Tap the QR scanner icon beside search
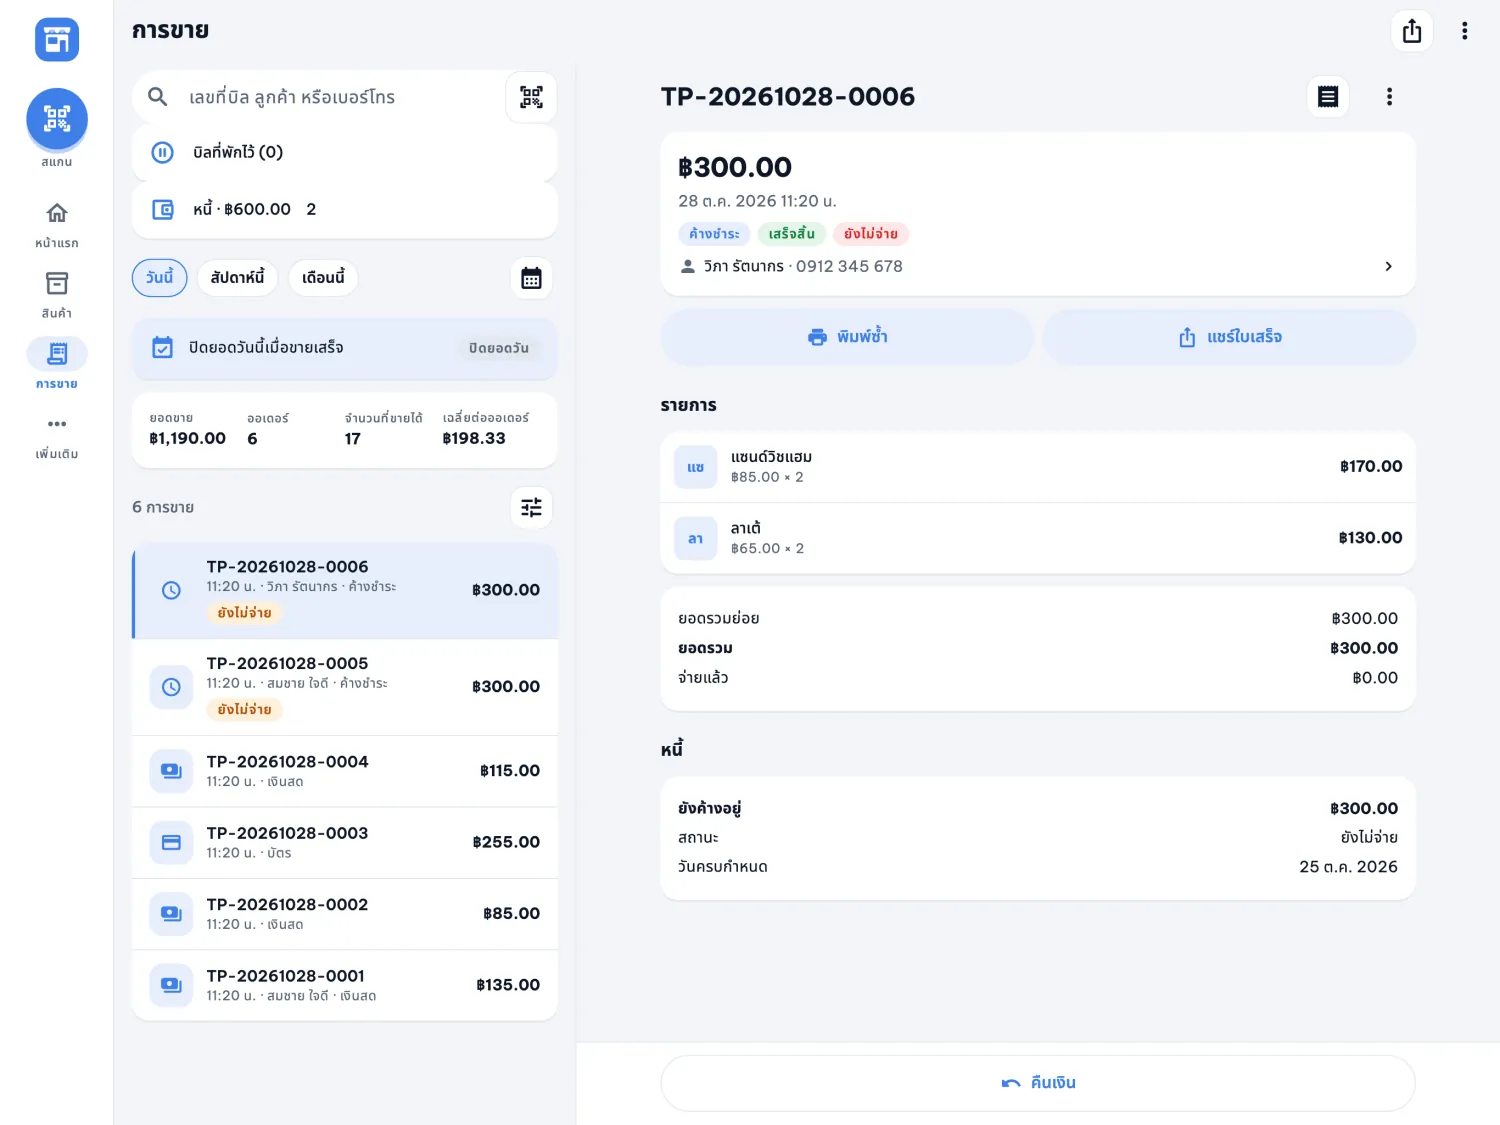The width and height of the screenshot is (1500, 1125). (x=531, y=97)
